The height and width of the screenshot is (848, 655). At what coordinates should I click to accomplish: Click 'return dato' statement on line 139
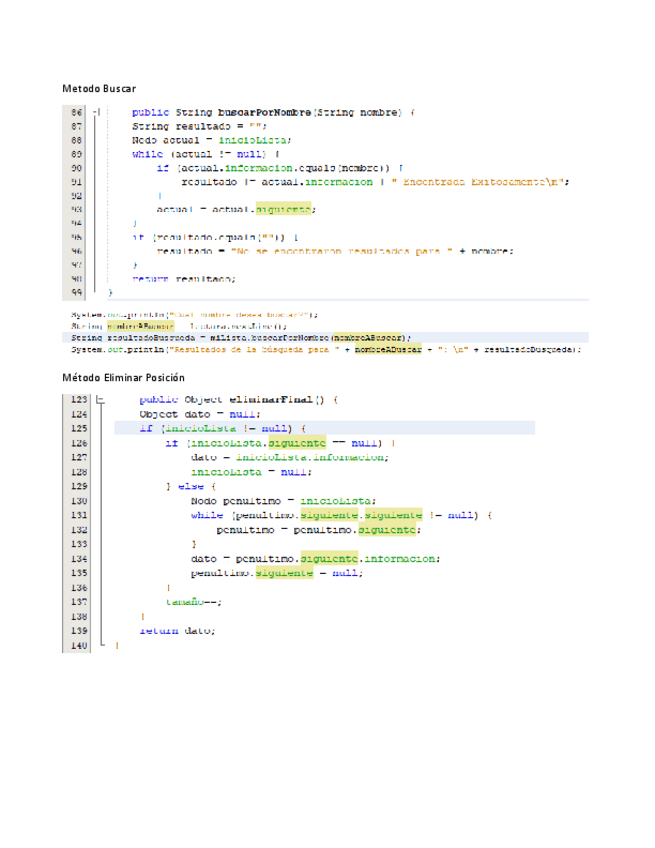click(177, 631)
